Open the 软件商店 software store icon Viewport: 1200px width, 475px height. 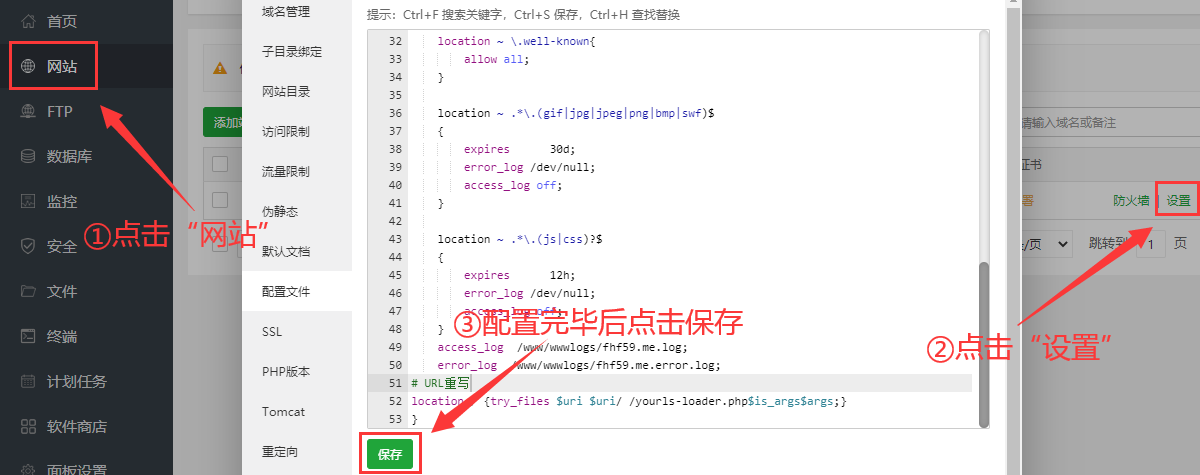coord(28,426)
